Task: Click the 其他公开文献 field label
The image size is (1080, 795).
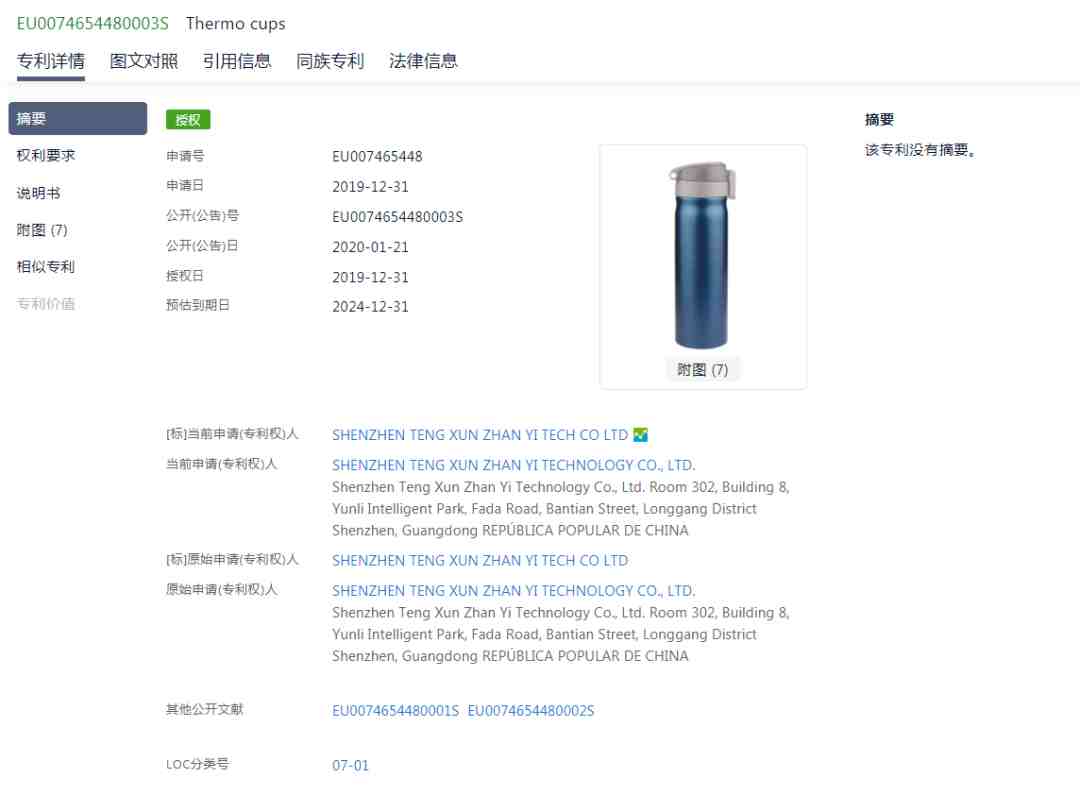Action: tap(205, 709)
